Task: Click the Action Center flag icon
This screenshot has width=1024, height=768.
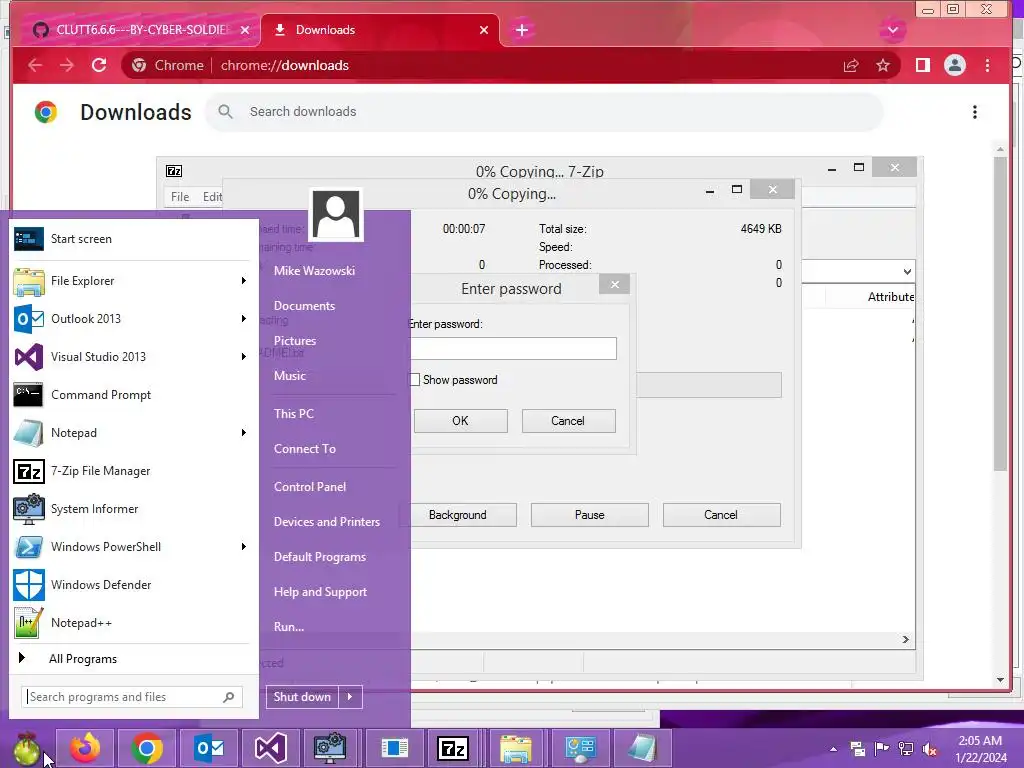Action: [882, 749]
